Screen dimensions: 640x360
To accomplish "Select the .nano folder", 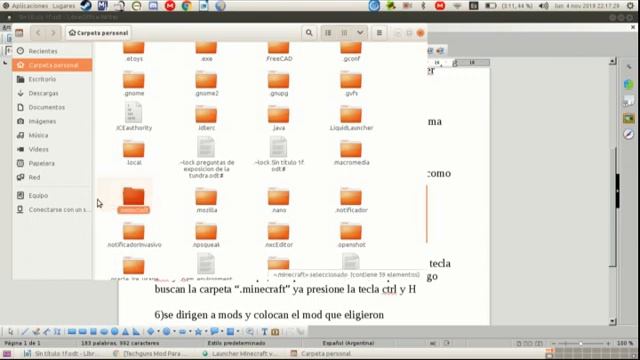I will click(x=279, y=200).
